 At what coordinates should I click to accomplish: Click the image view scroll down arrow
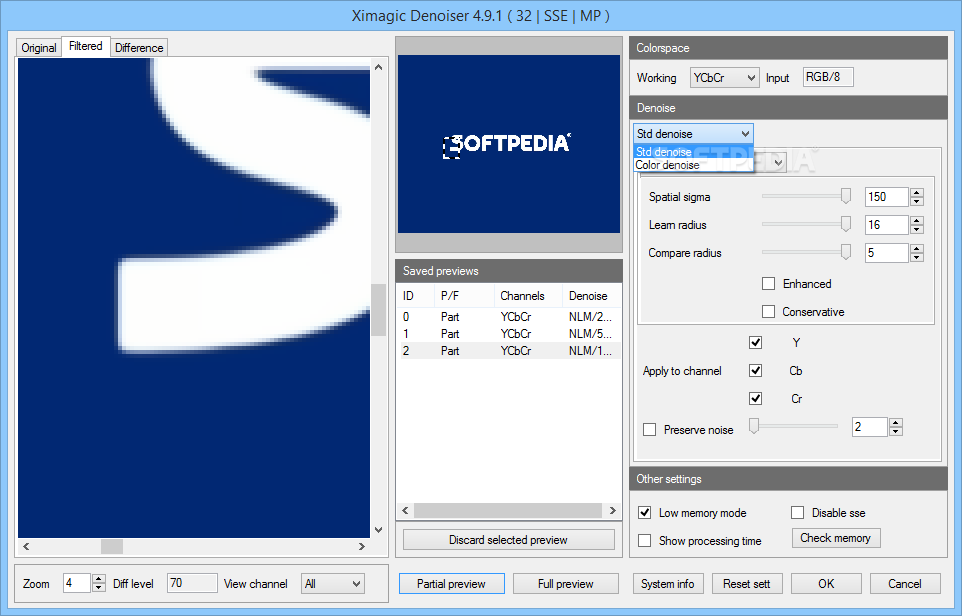pyautogui.click(x=379, y=529)
